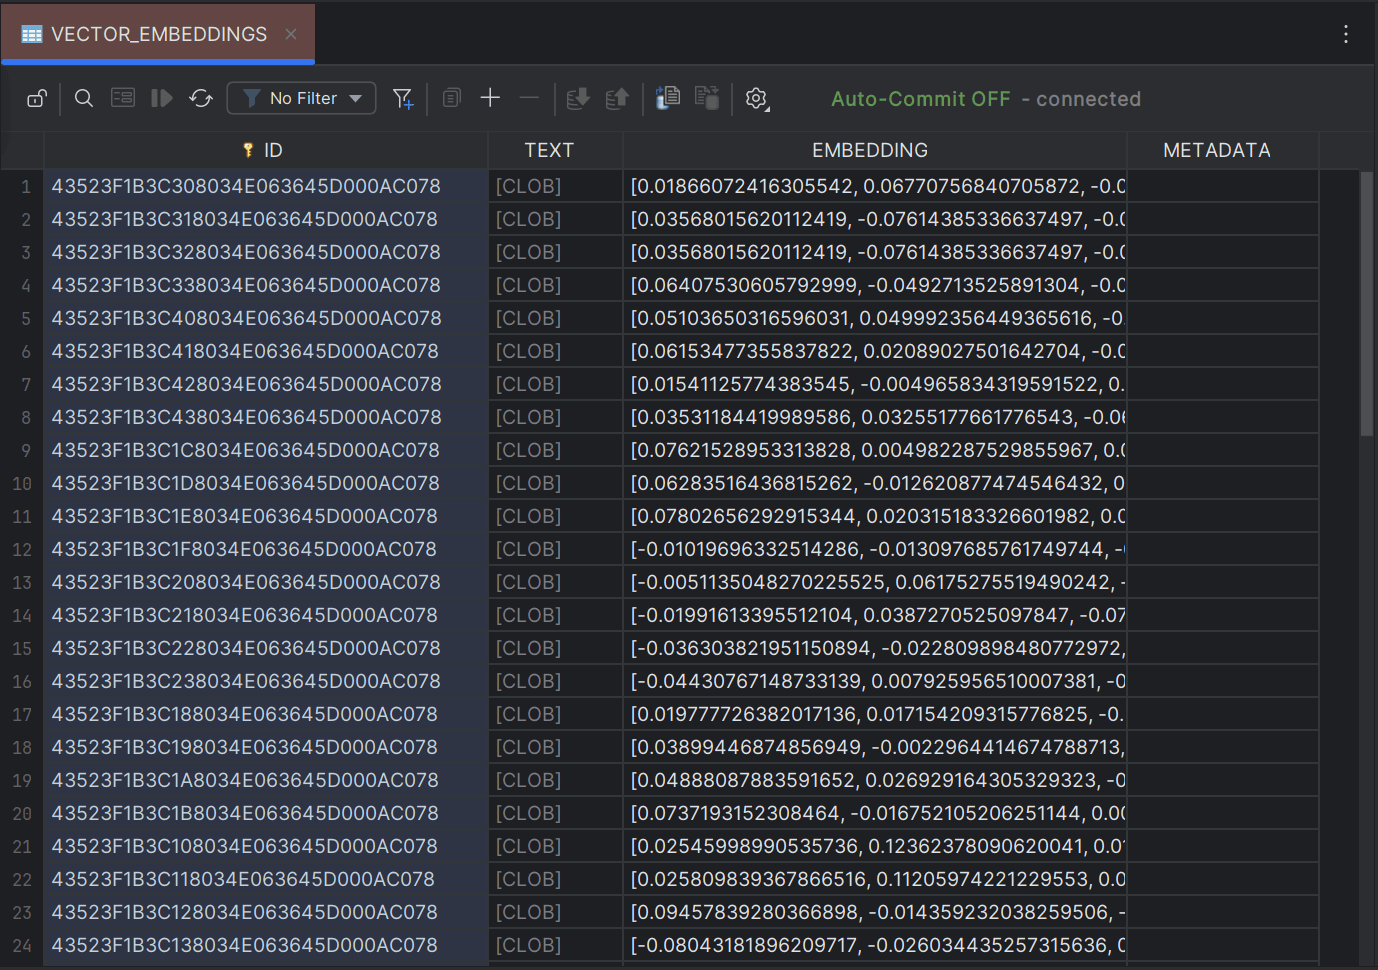Open the search magnifier tool

(x=84, y=98)
